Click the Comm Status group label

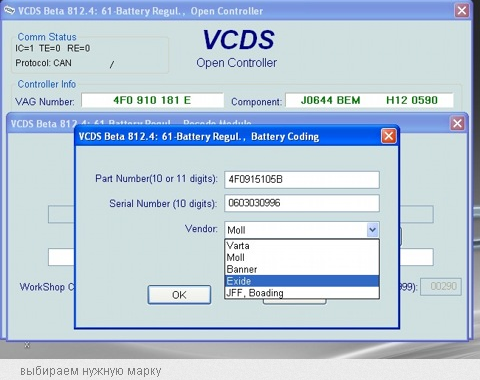(47, 37)
